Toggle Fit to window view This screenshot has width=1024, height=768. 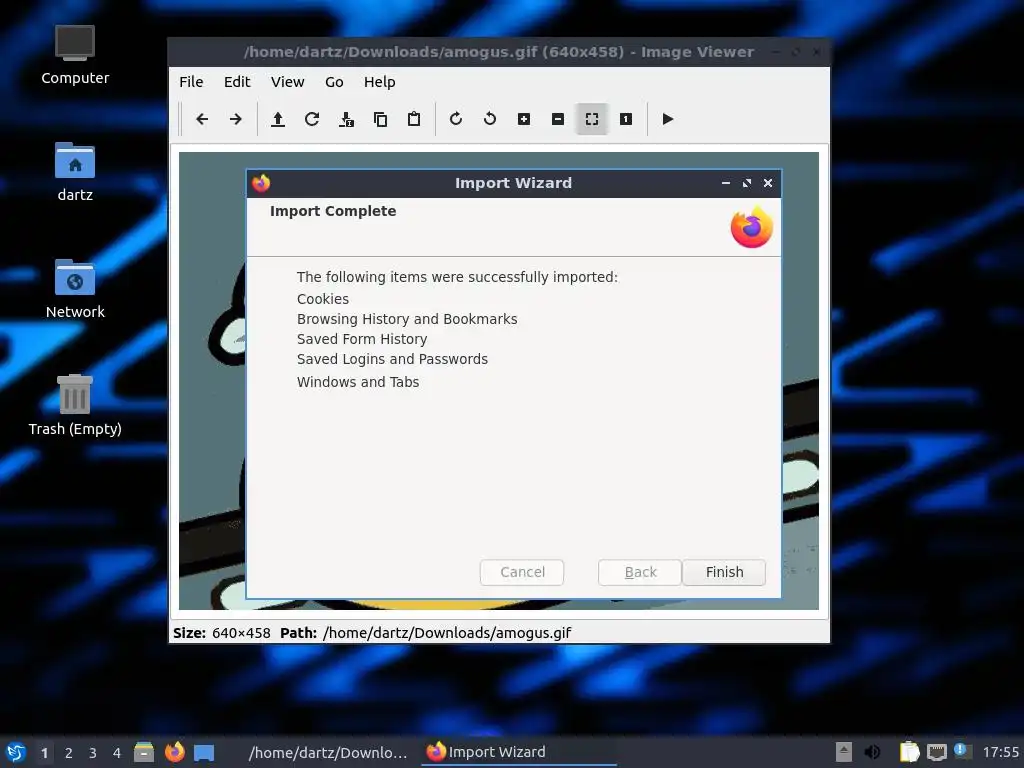click(x=592, y=119)
